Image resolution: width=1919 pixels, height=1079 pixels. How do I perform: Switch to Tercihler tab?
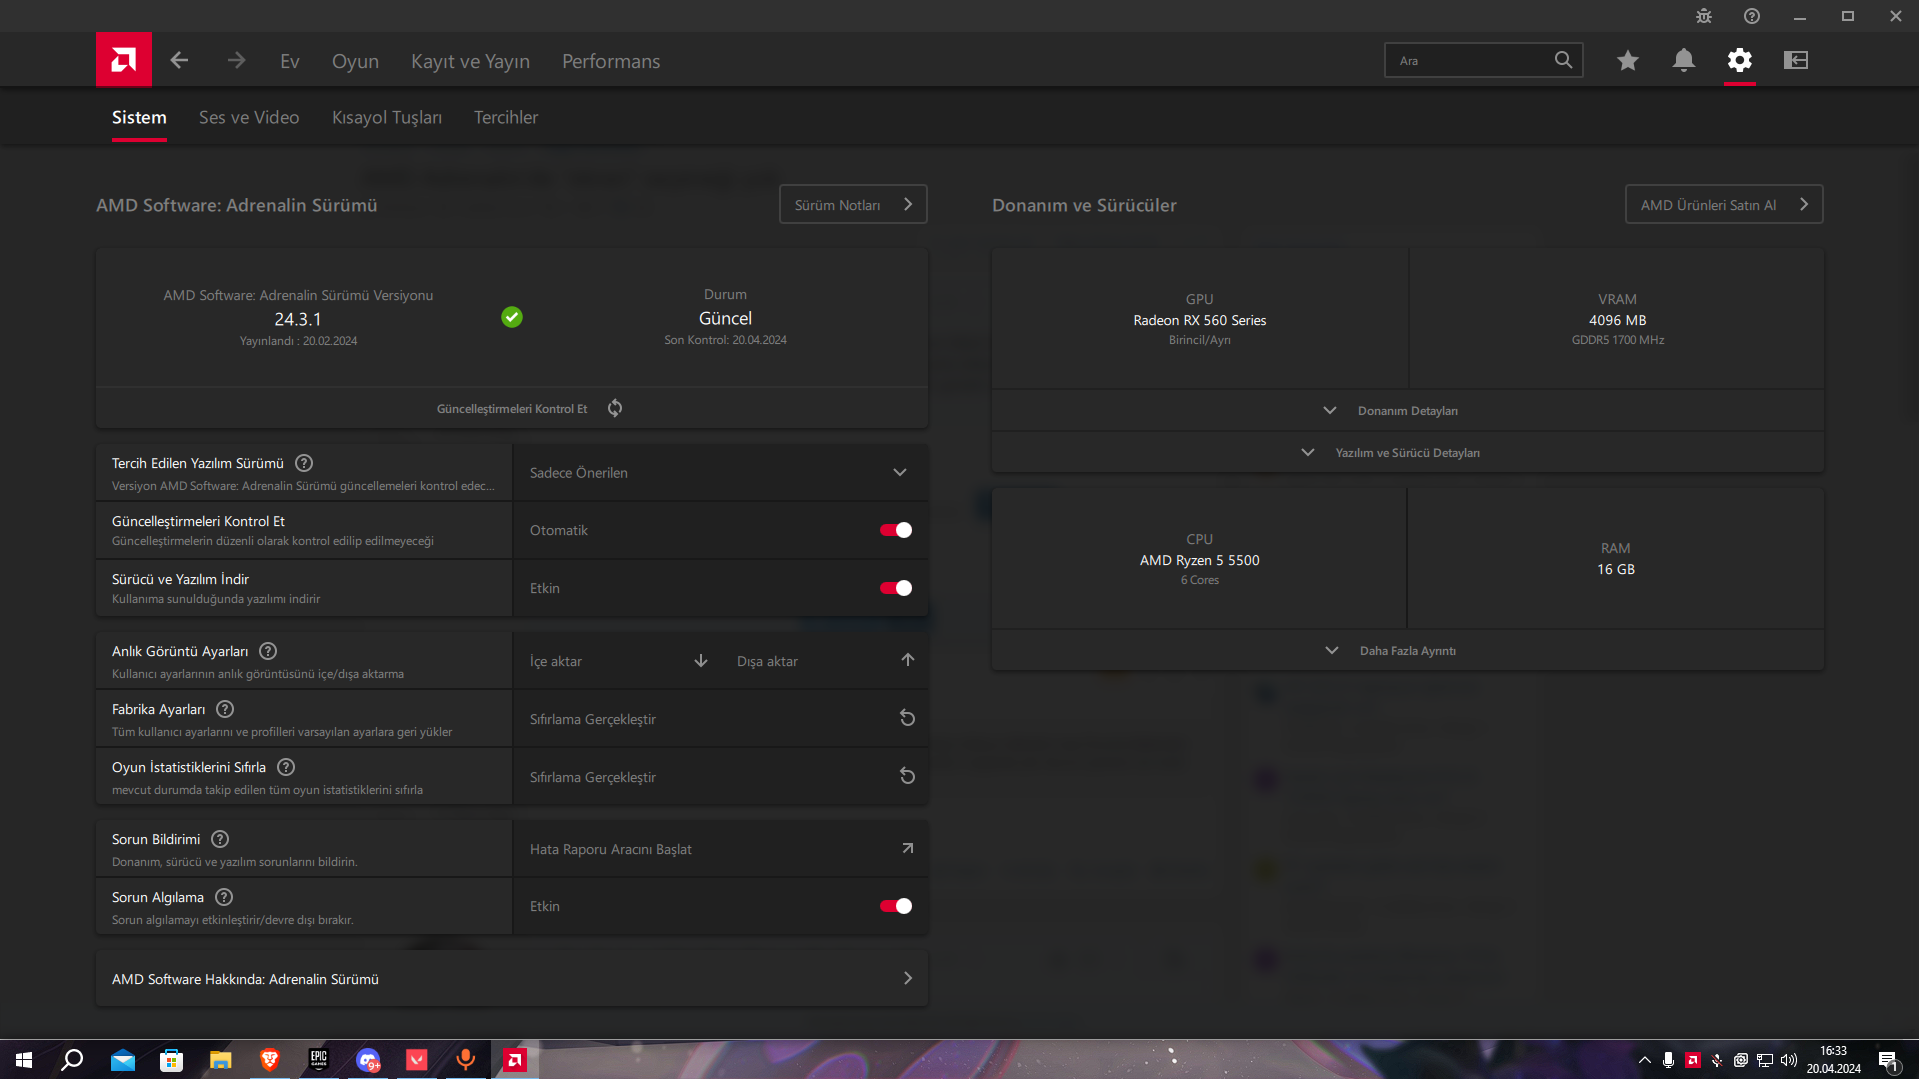[506, 117]
